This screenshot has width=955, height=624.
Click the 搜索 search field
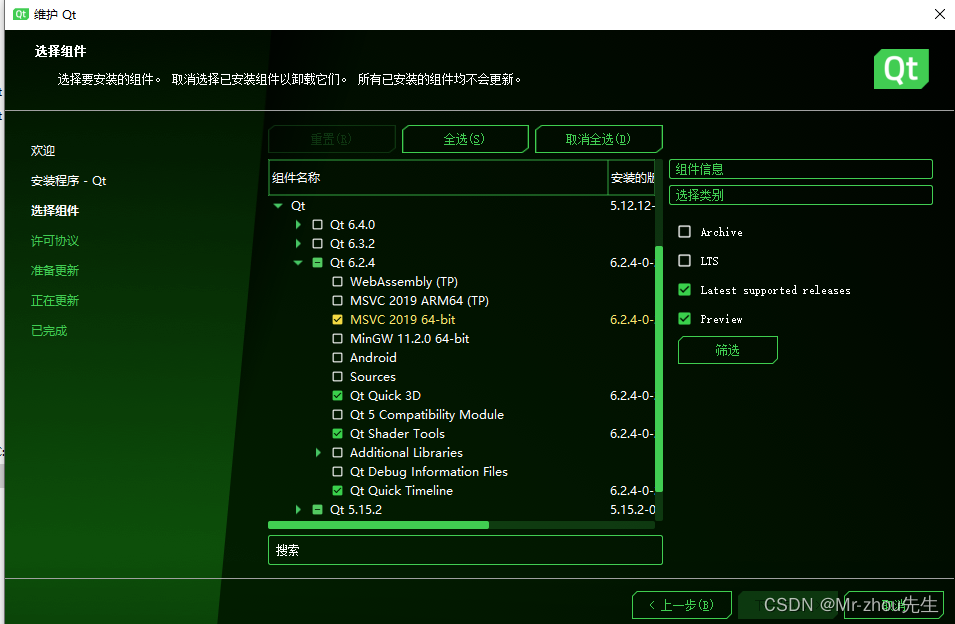pyautogui.click(x=464, y=550)
